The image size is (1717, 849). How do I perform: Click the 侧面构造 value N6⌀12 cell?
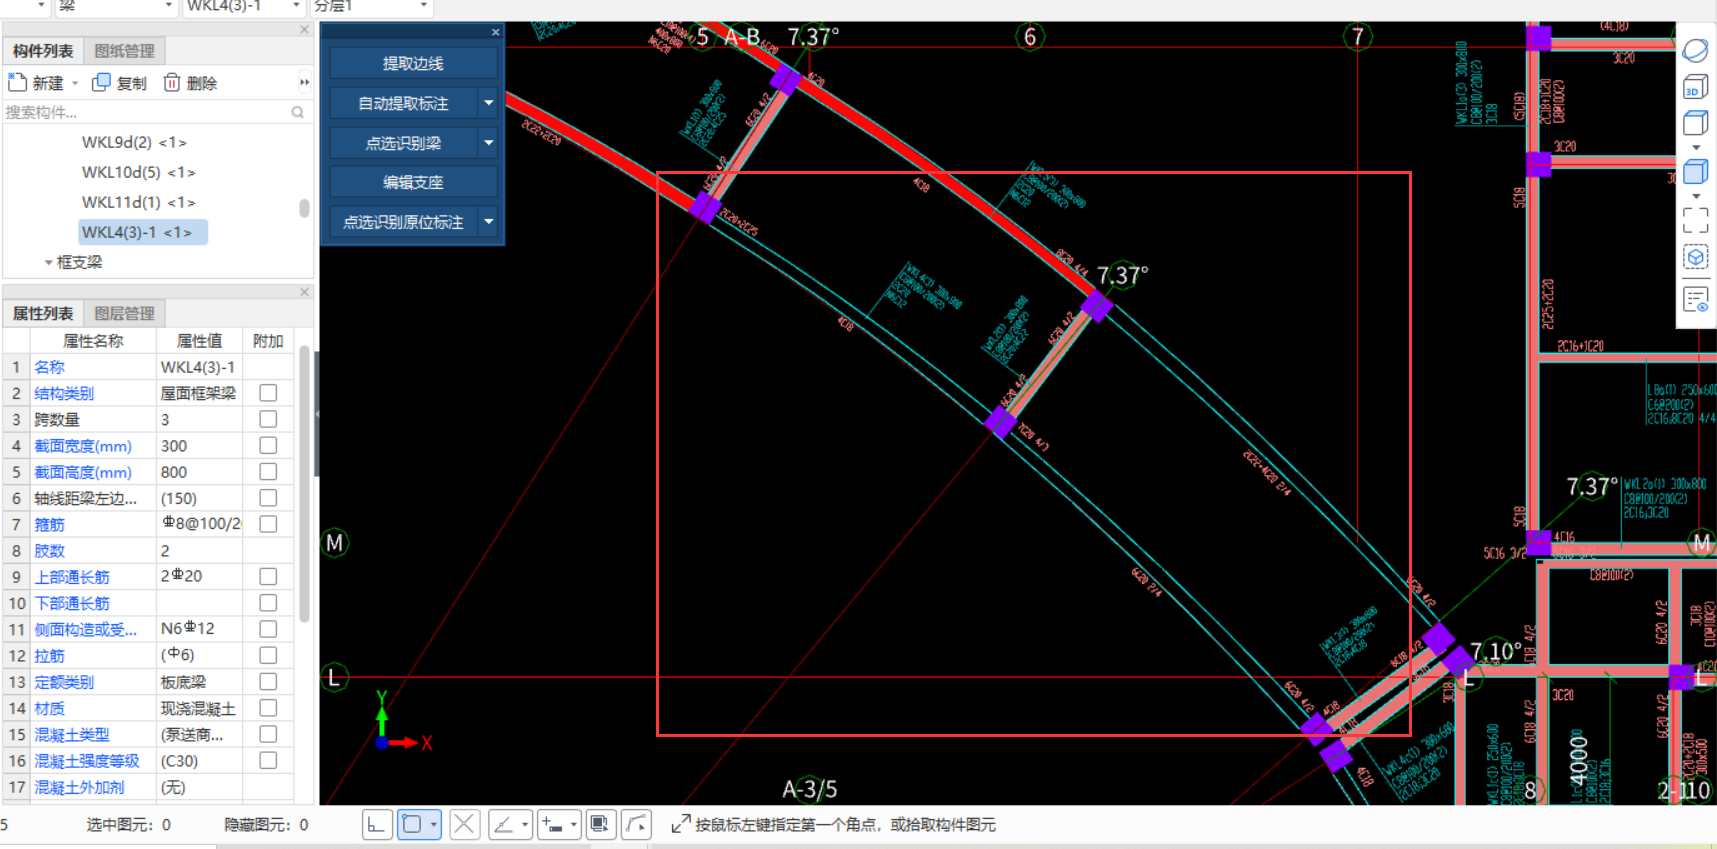pos(200,629)
